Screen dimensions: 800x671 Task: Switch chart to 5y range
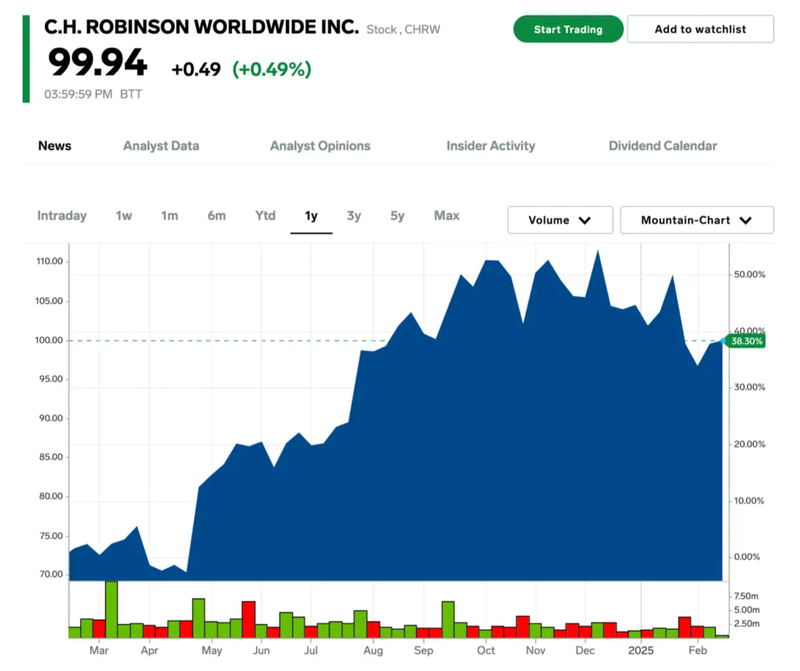tap(397, 216)
